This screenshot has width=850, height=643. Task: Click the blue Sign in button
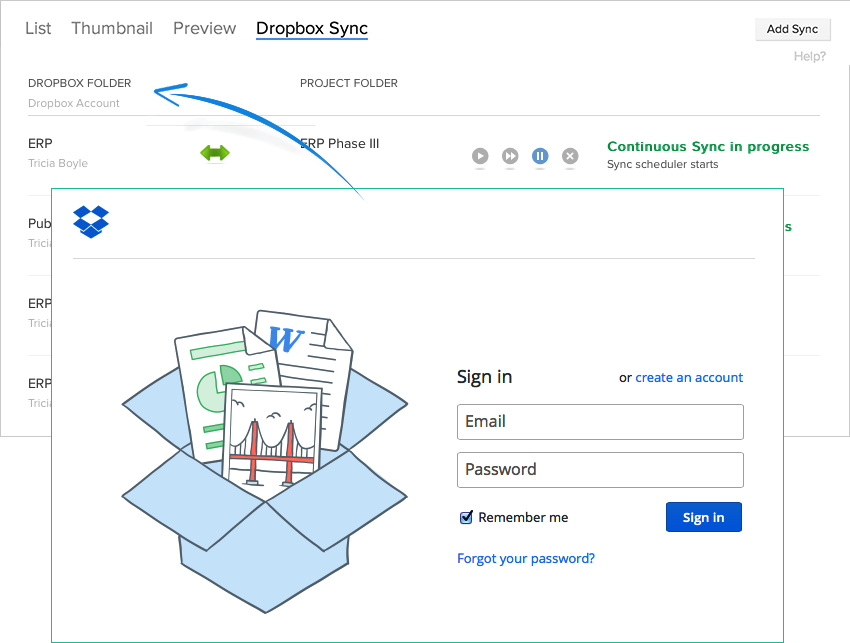(x=703, y=517)
